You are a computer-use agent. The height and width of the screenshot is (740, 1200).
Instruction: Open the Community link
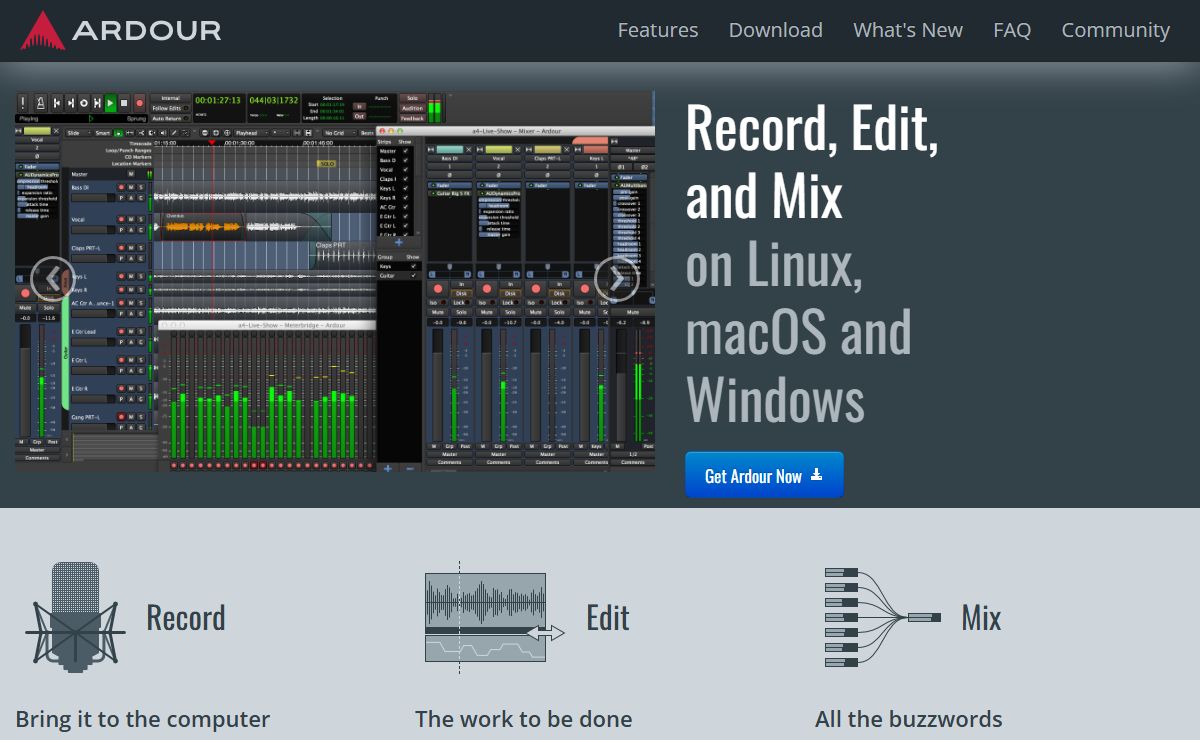click(1116, 30)
